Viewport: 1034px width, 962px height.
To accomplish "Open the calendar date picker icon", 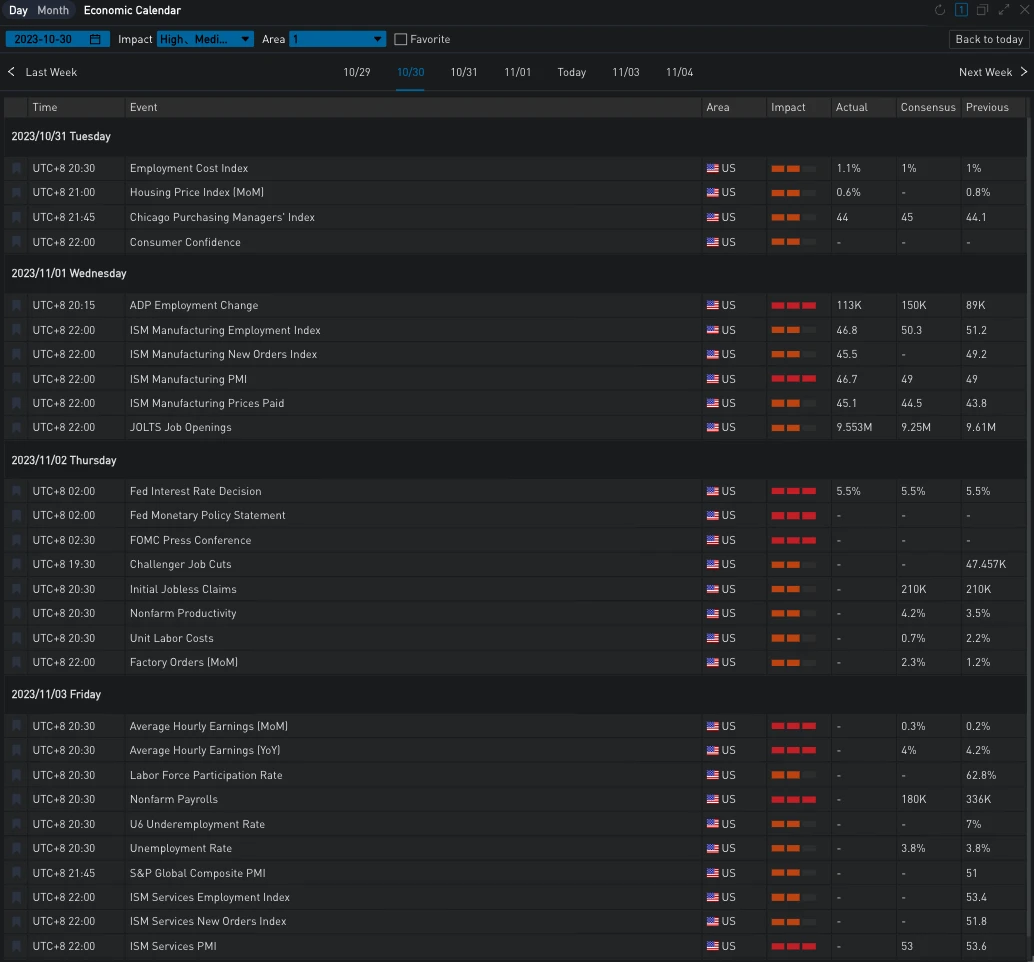I will [x=95, y=39].
